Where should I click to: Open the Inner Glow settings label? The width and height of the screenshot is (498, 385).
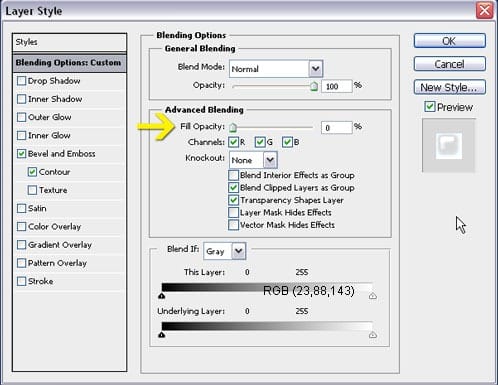click(x=49, y=136)
